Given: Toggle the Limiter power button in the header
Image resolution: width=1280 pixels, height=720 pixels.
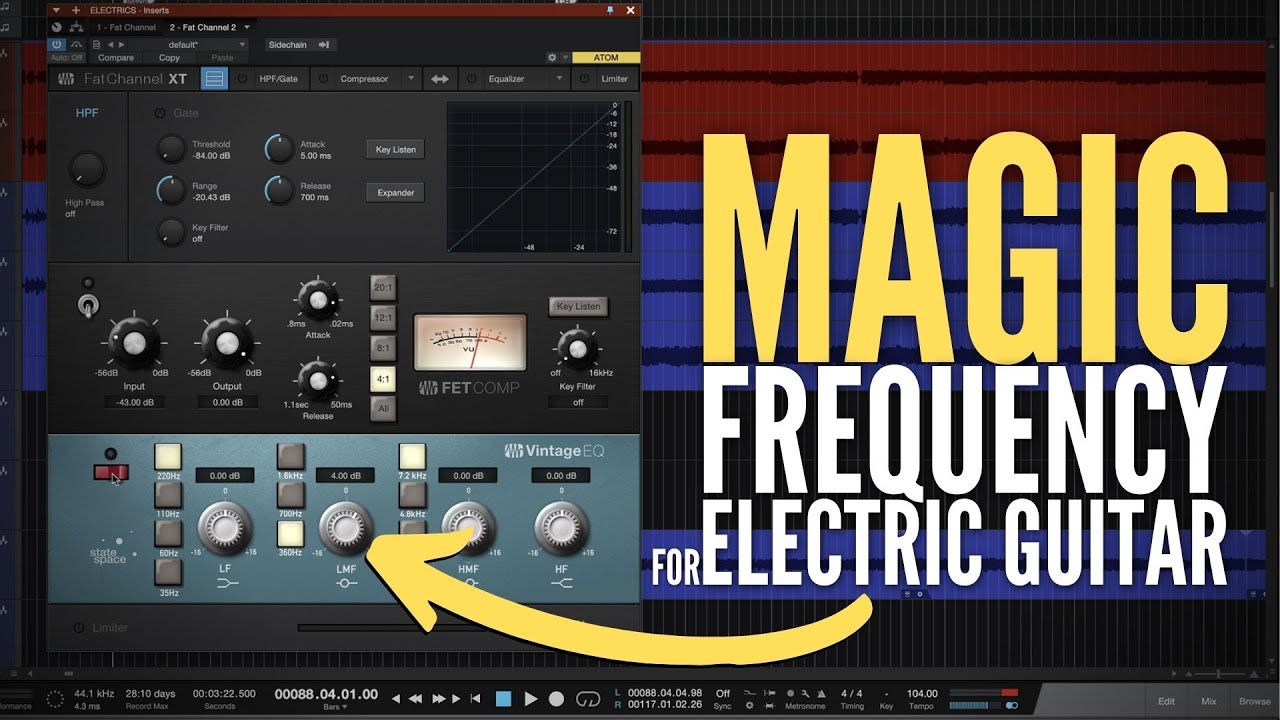Looking at the screenshot, I should point(585,79).
